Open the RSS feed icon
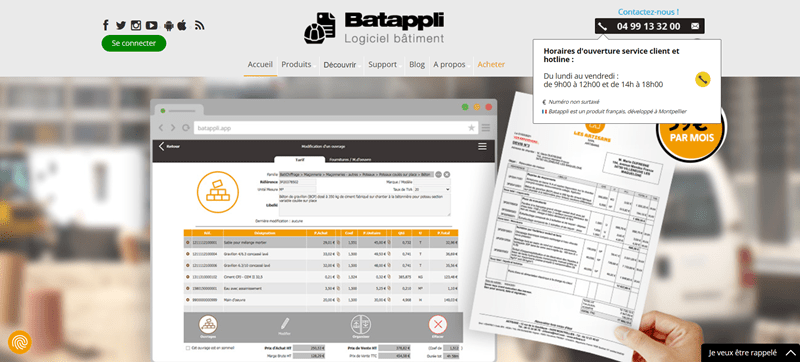Viewport: 800px width, 362px height. click(199, 25)
